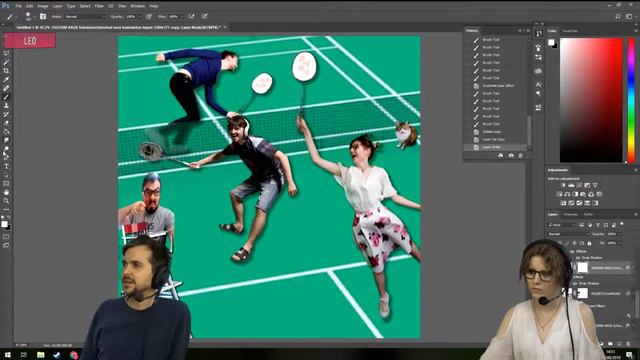
Task: Create new snapshot in History panel
Action: click(x=511, y=155)
